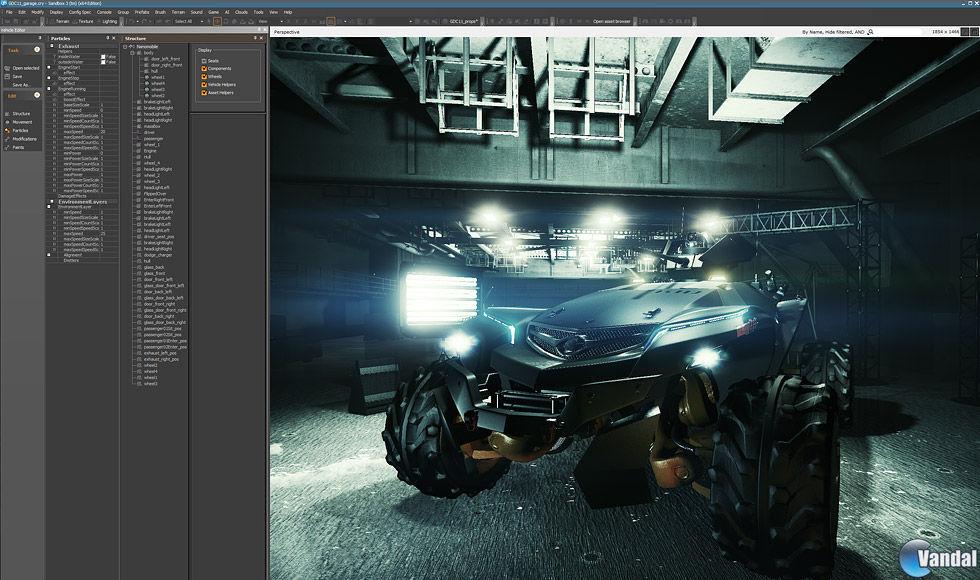Click the massBox part icon in Structure
Image resolution: width=980 pixels, height=580 pixels.
point(139,126)
